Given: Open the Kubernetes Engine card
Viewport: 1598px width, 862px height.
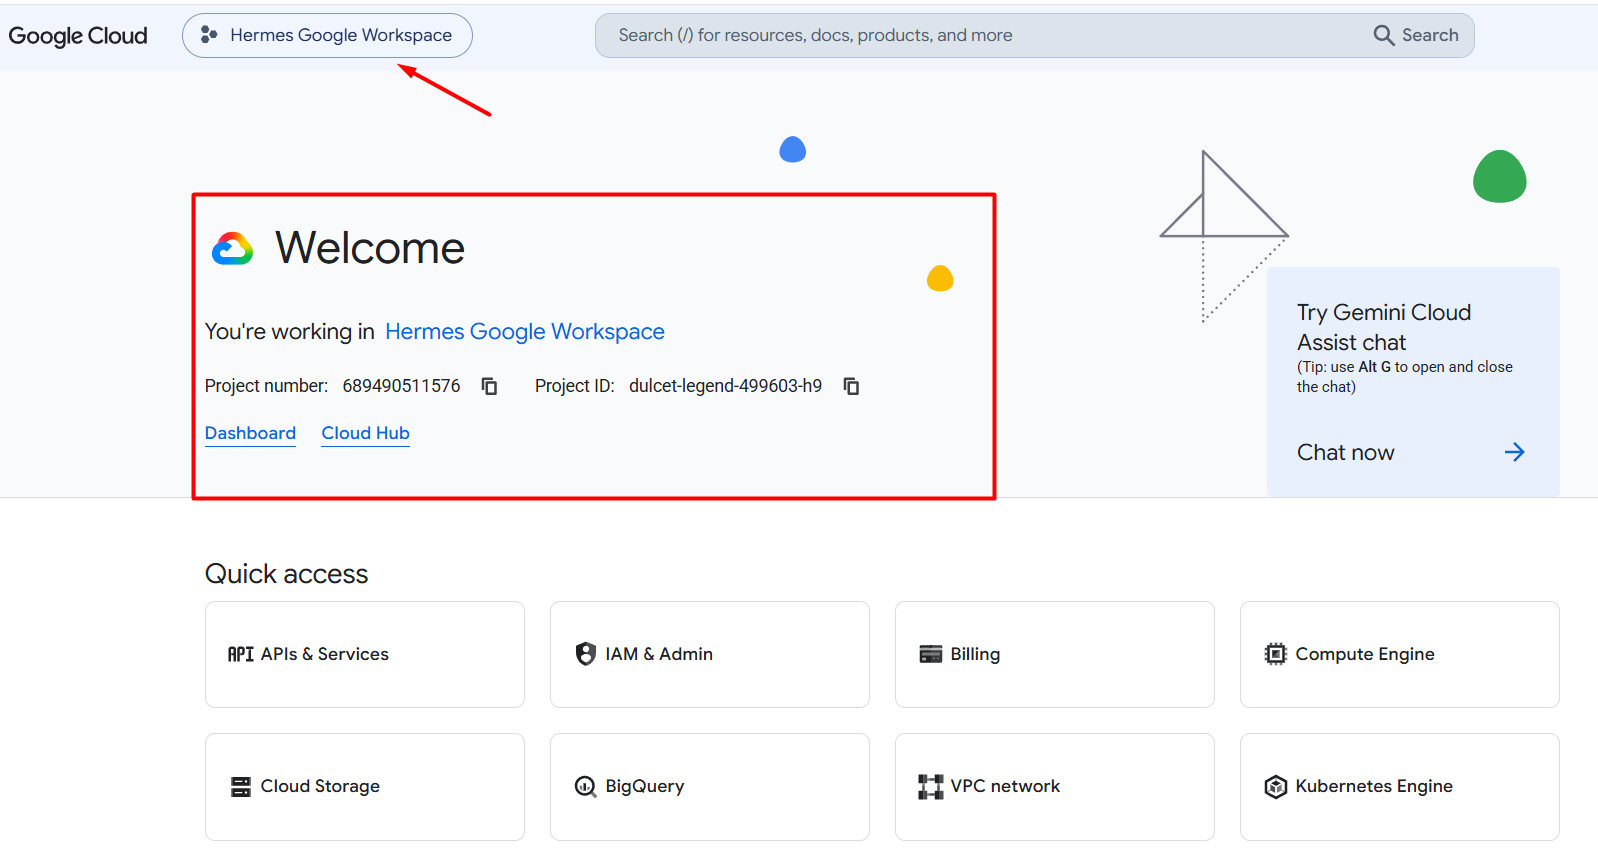Looking at the screenshot, I should coord(1400,787).
